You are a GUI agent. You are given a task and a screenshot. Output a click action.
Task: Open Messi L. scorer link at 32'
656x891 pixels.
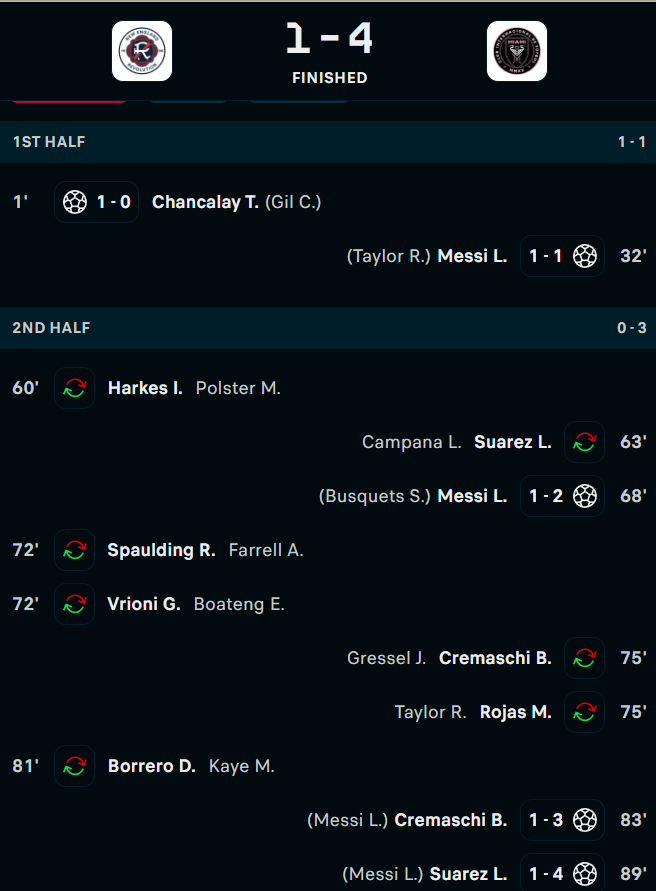472,256
